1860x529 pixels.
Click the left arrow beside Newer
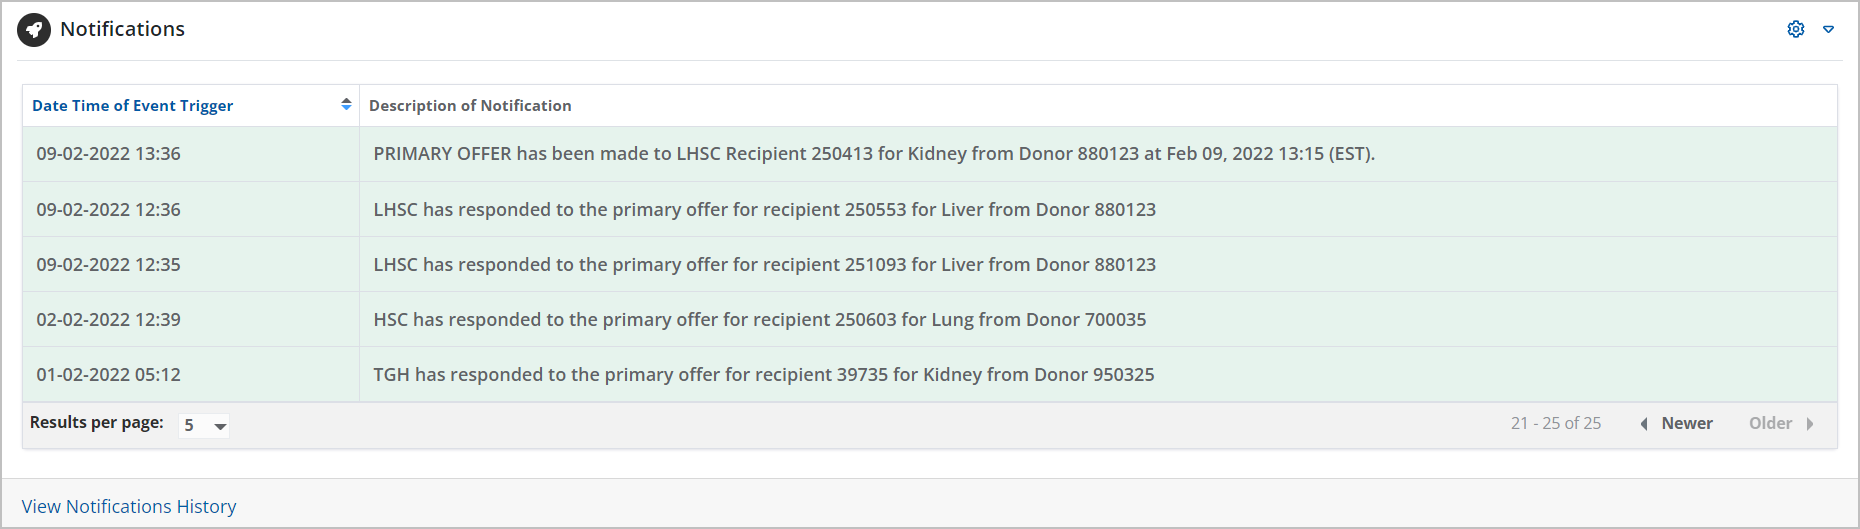point(1644,424)
